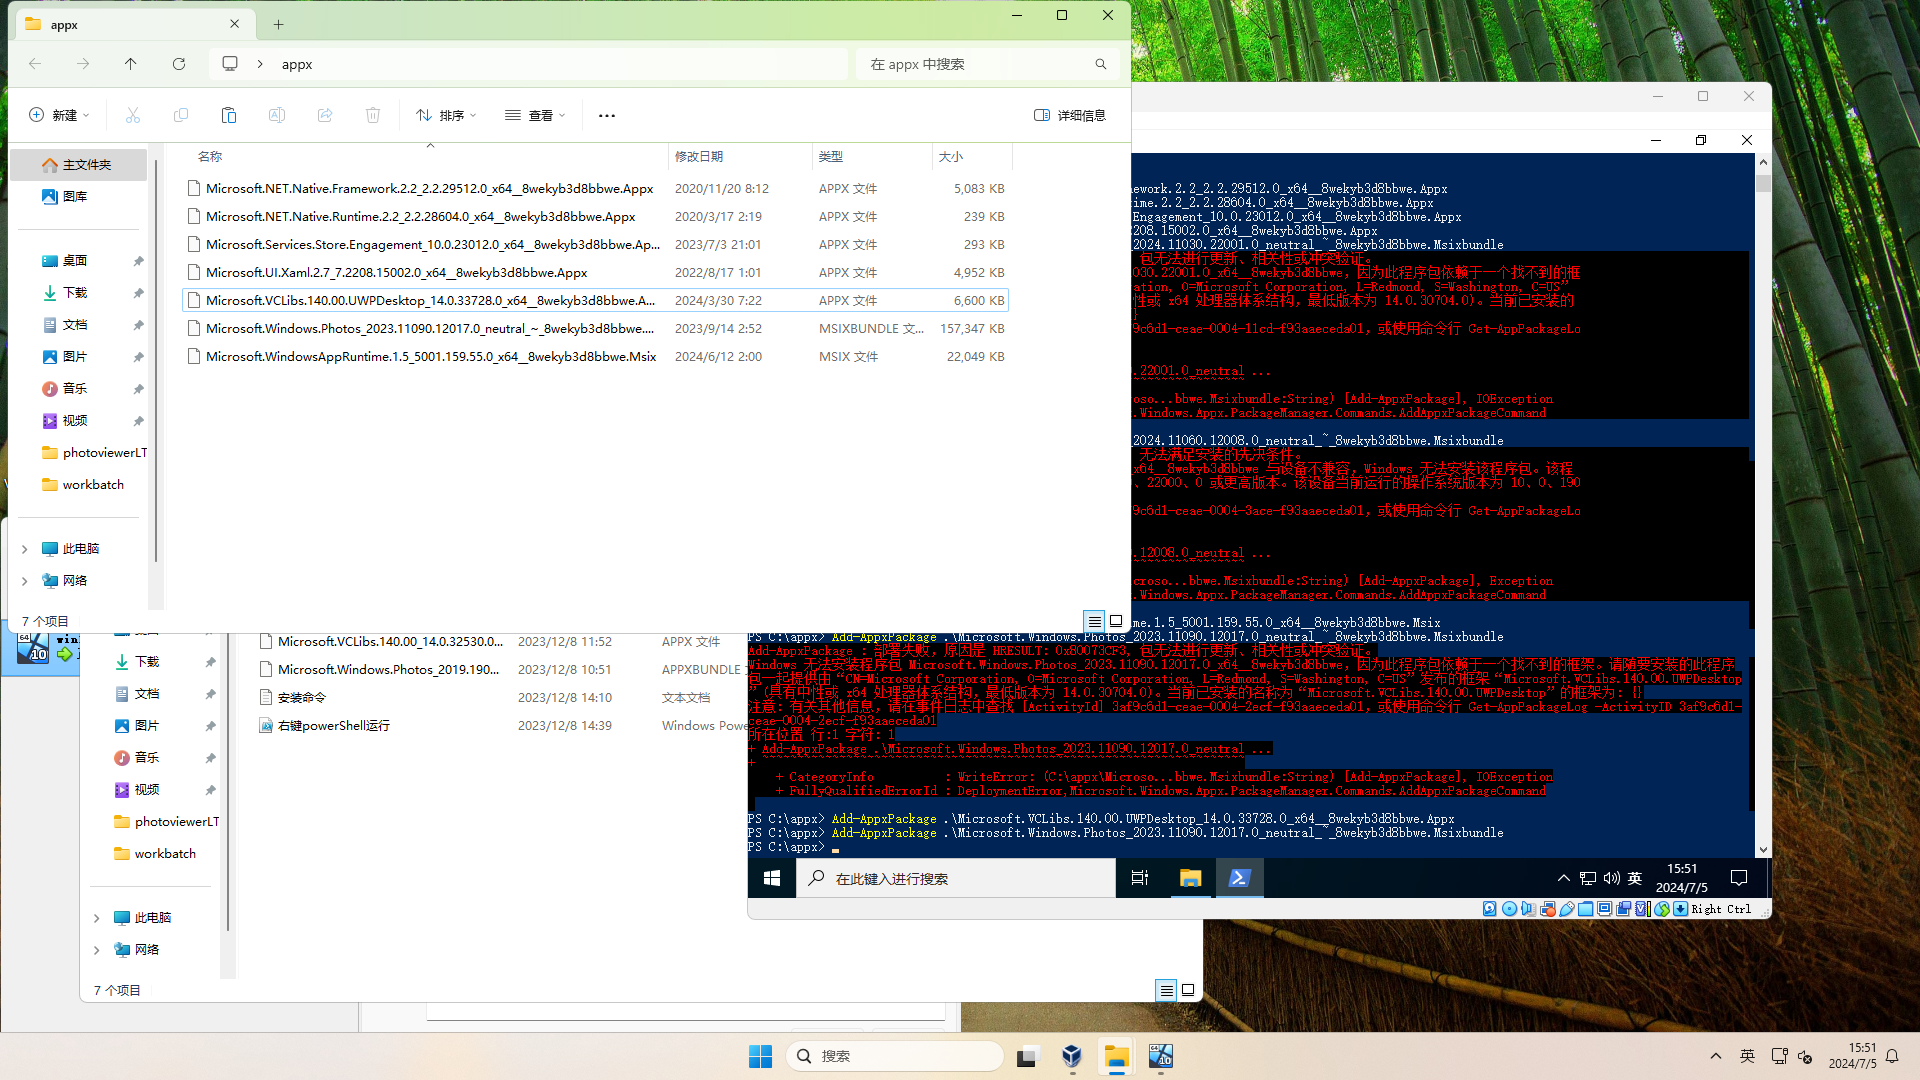
Task: Toggle the details pane (详细信息)
Action: pyautogui.click(x=1070, y=116)
